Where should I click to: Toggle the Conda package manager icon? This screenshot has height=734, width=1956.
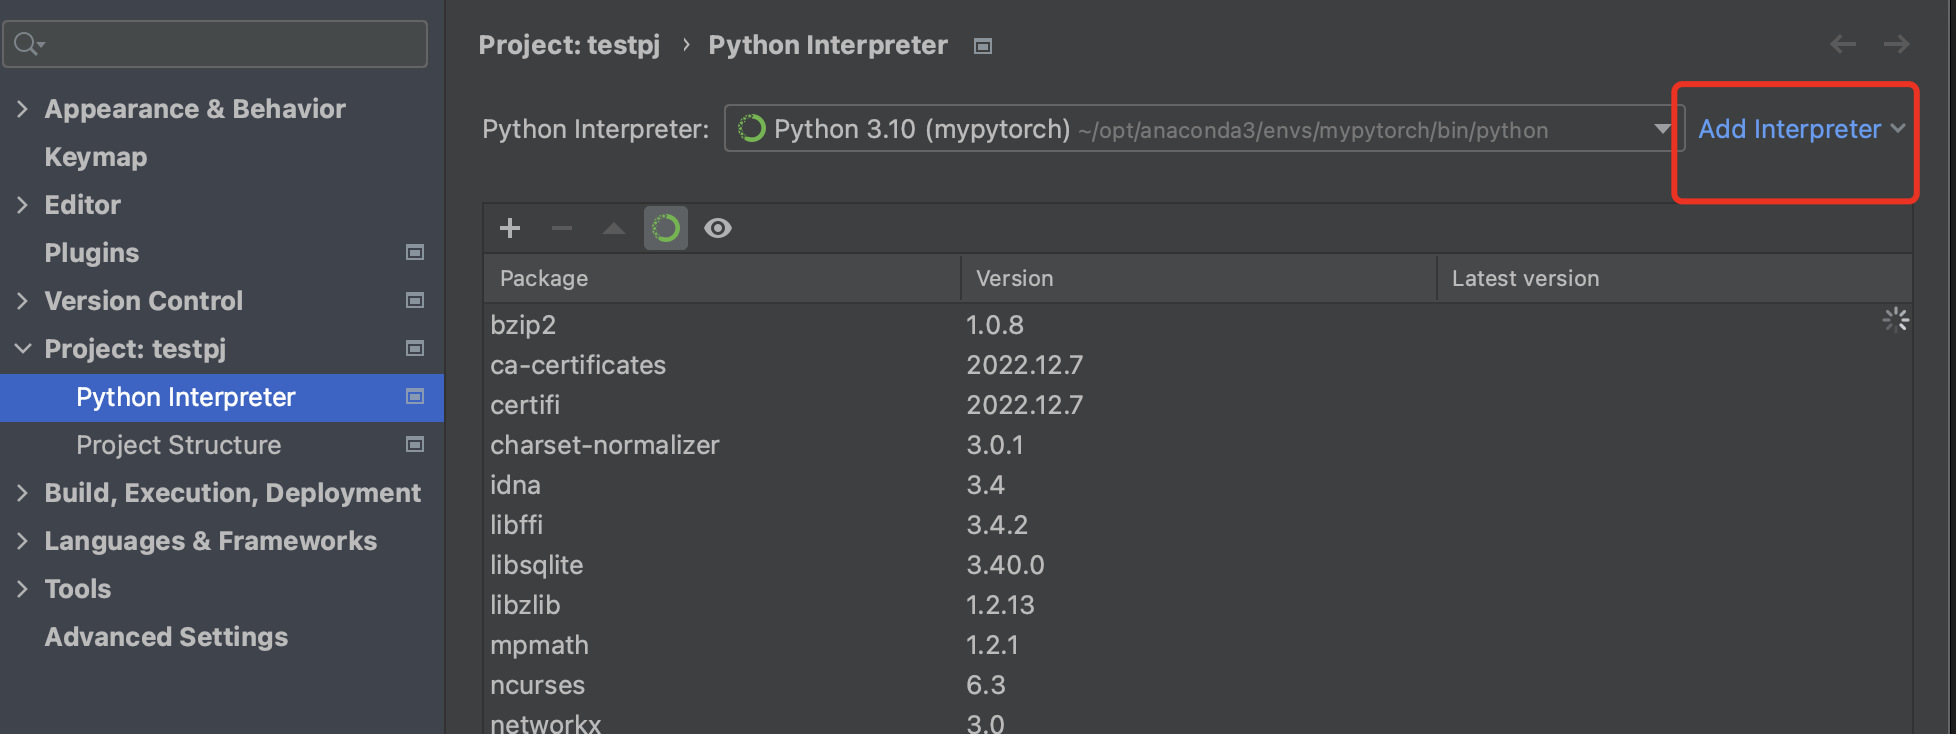[x=666, y=228]
